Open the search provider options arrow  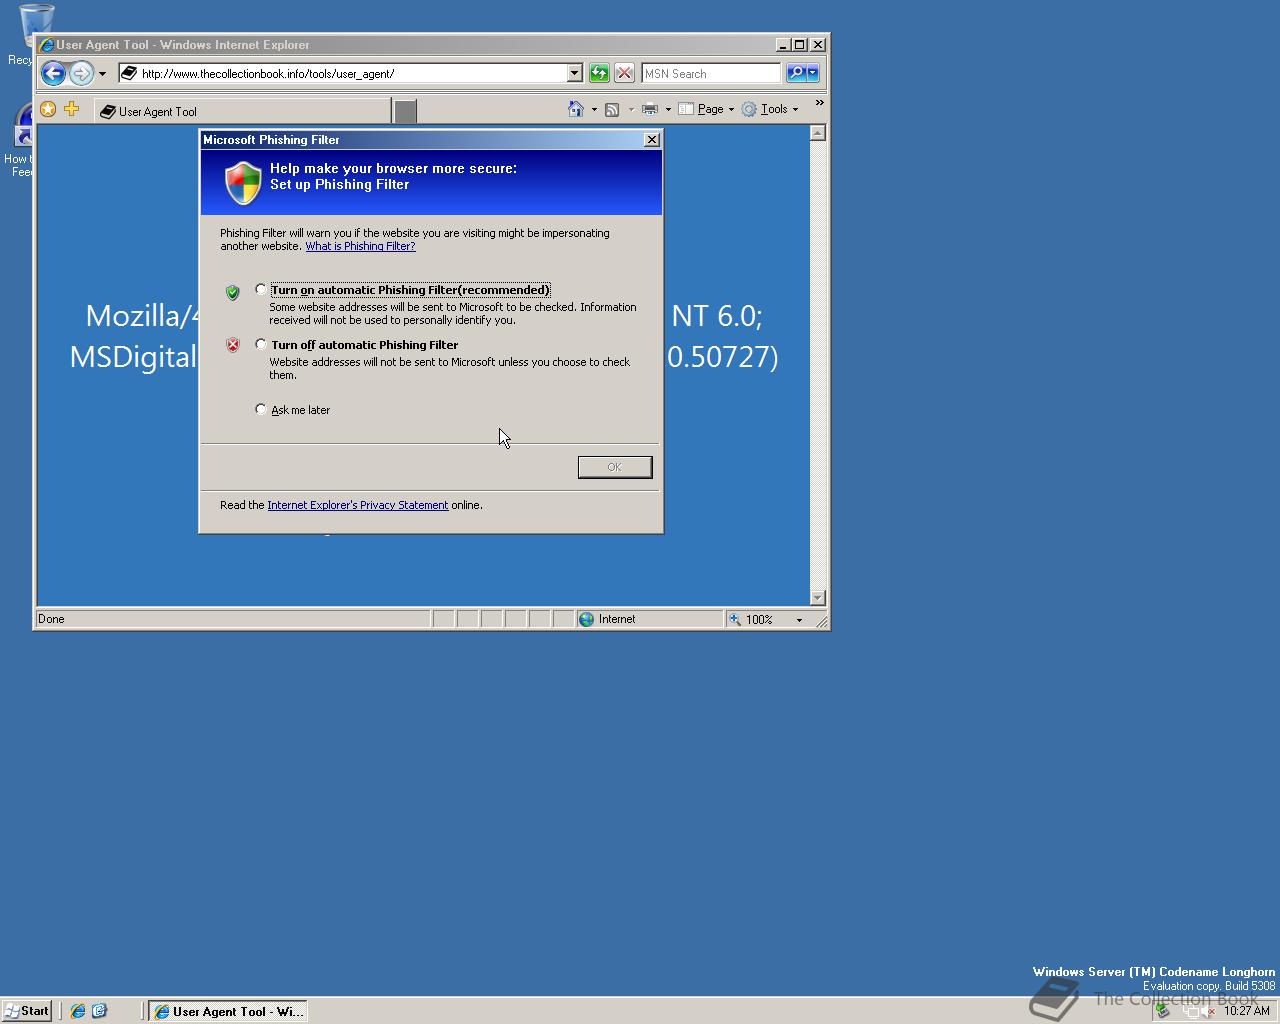point(812,73)
